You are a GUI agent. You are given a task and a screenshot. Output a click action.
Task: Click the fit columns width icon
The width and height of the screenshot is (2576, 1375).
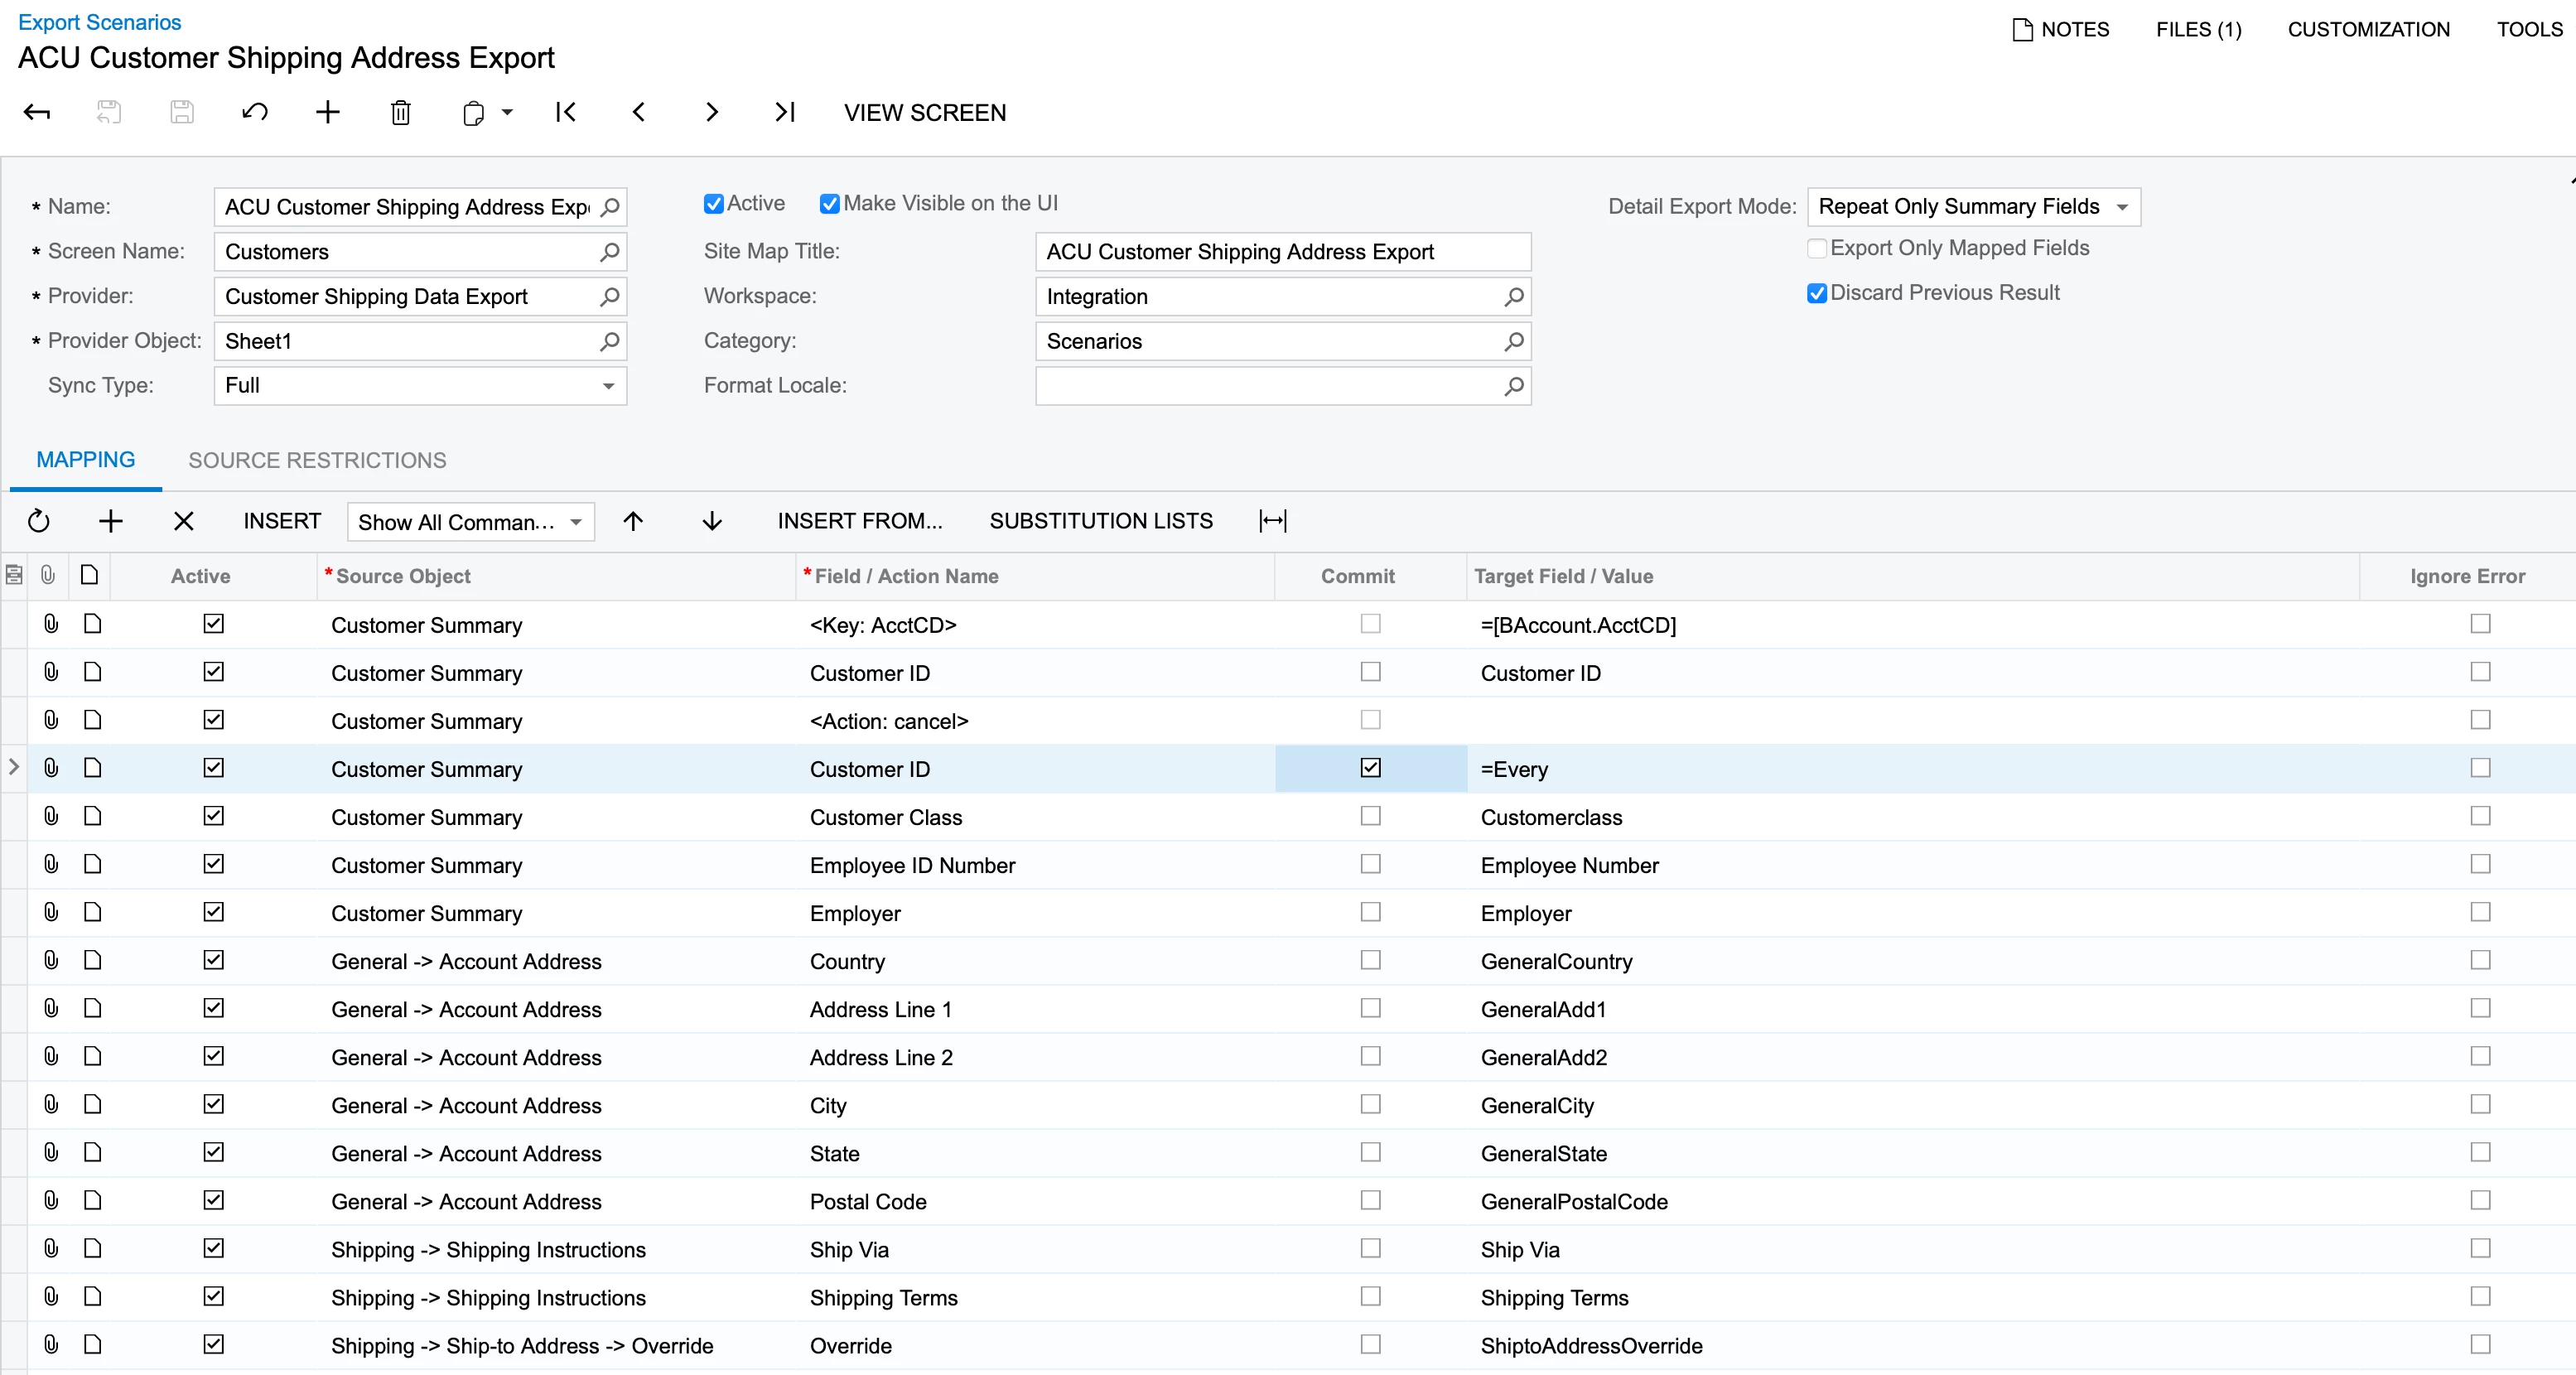click(x=1272, y=521)
